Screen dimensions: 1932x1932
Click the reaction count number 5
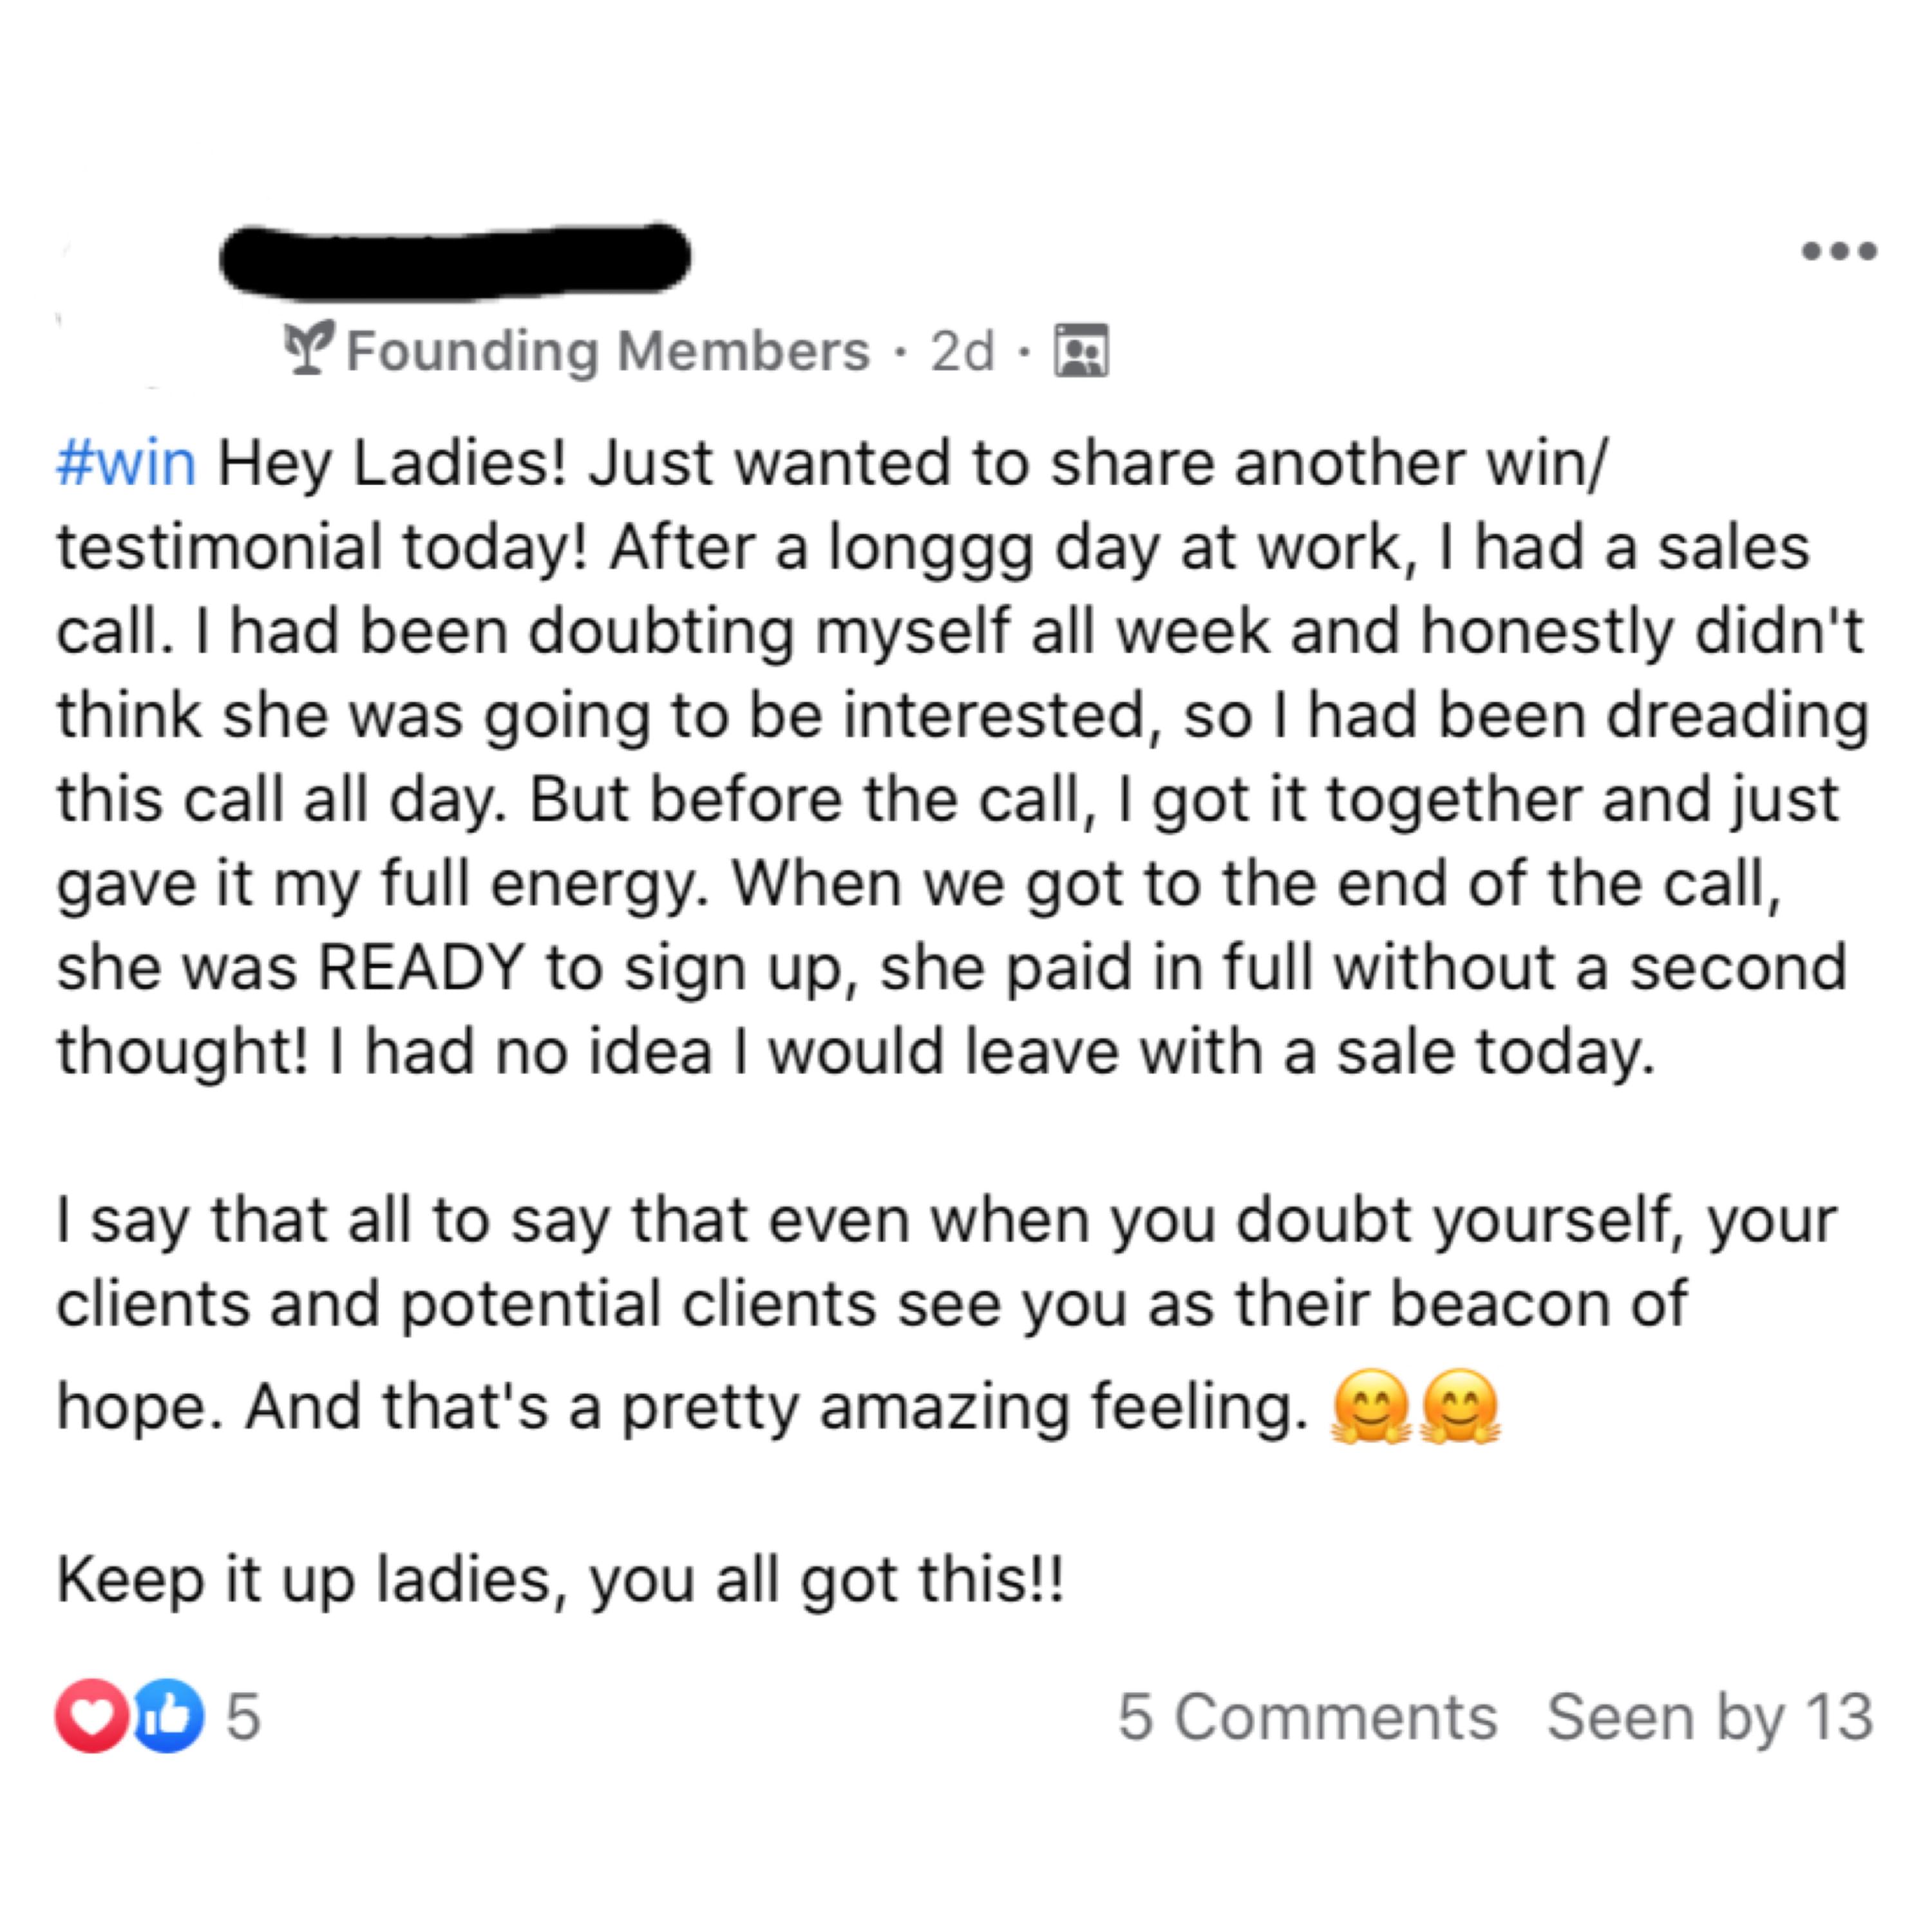(243, 1717)
